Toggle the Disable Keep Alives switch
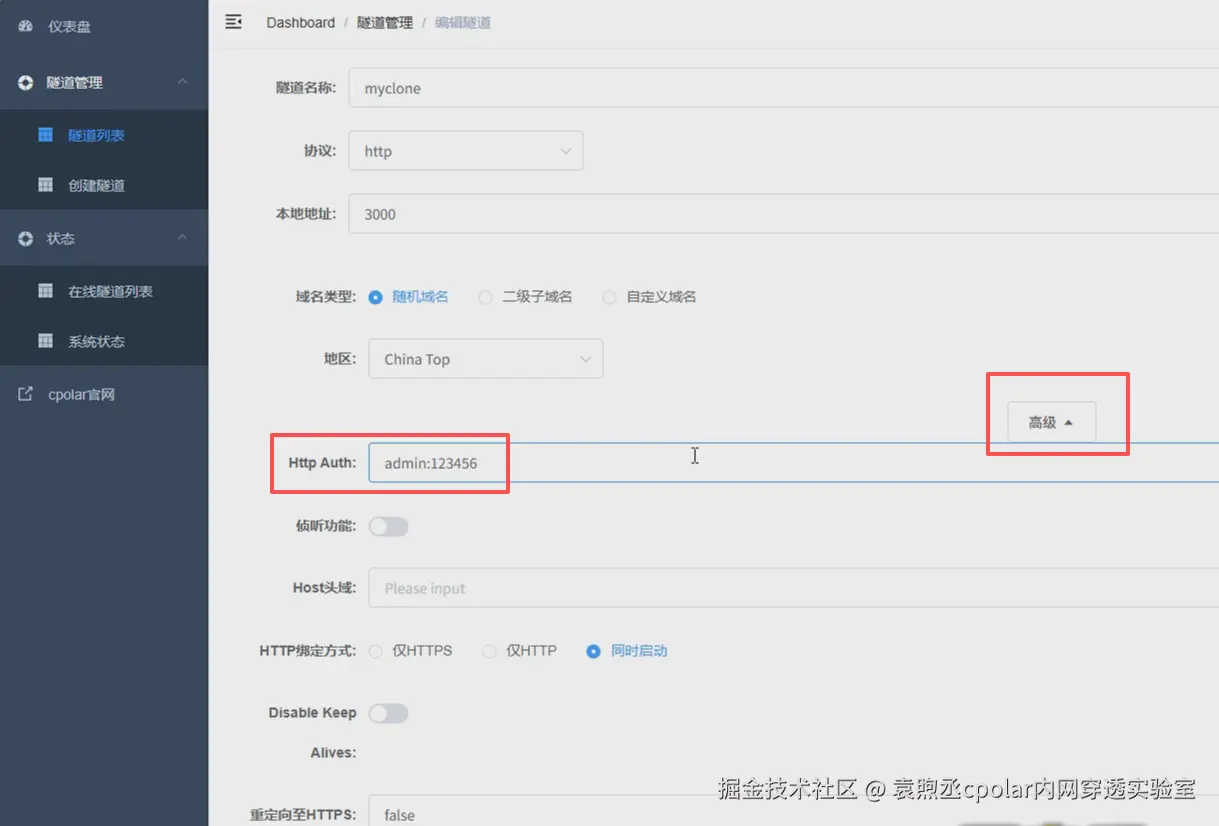 388,713
